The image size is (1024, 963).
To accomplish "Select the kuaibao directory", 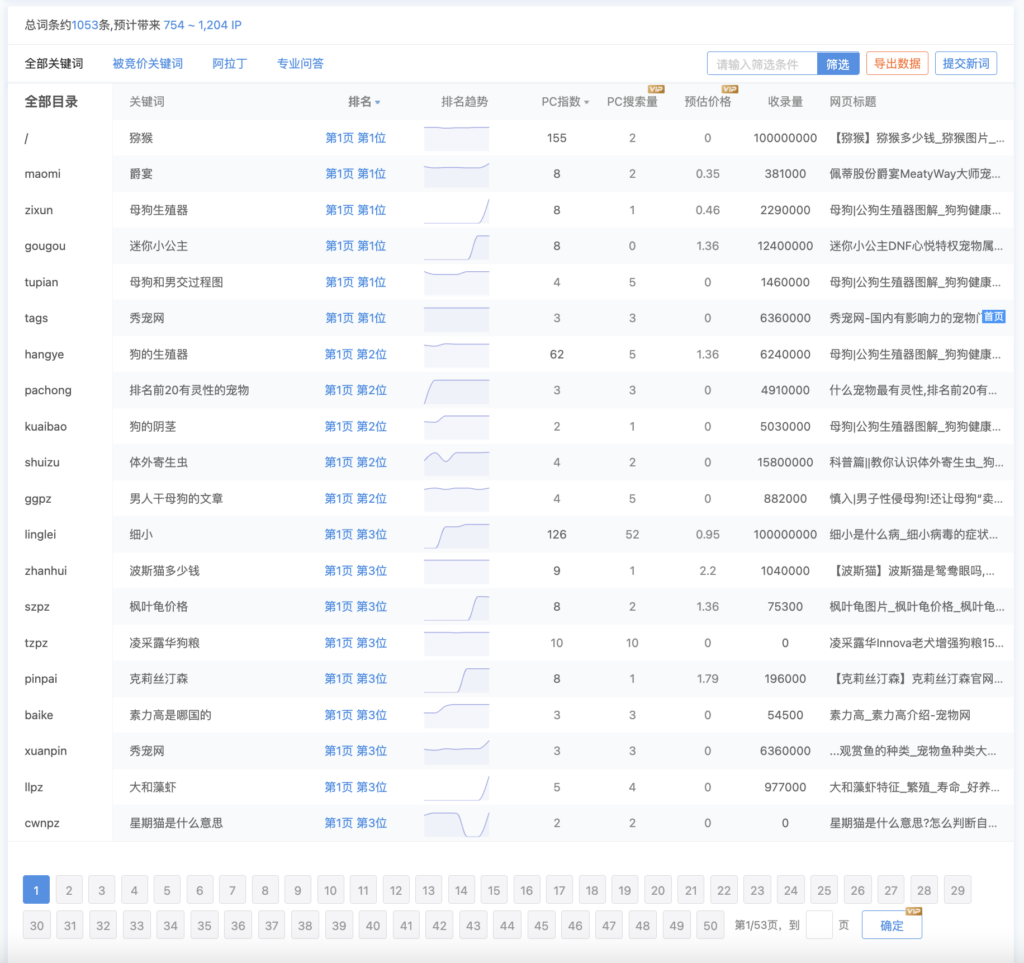I will click(x=45, y=426).
